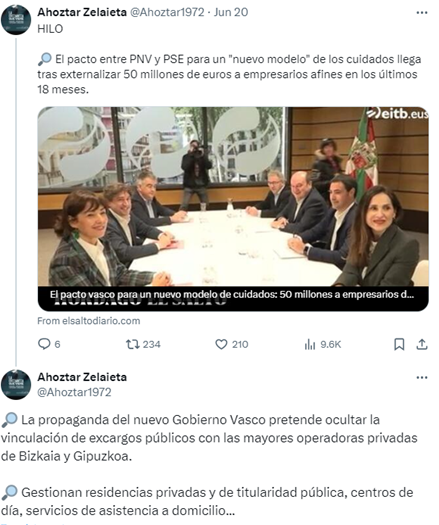Bookmark the first tweet

point(399,344)
